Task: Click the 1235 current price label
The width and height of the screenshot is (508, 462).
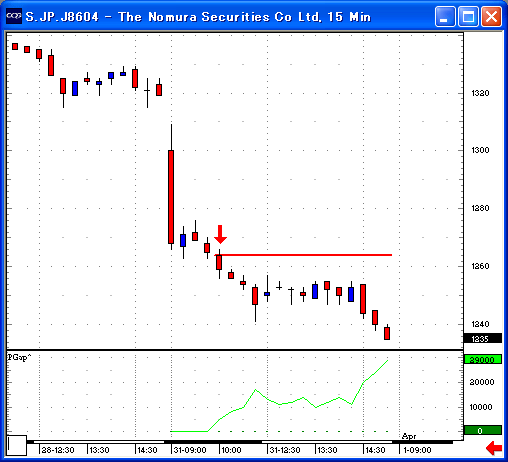Action: point(483,339)
